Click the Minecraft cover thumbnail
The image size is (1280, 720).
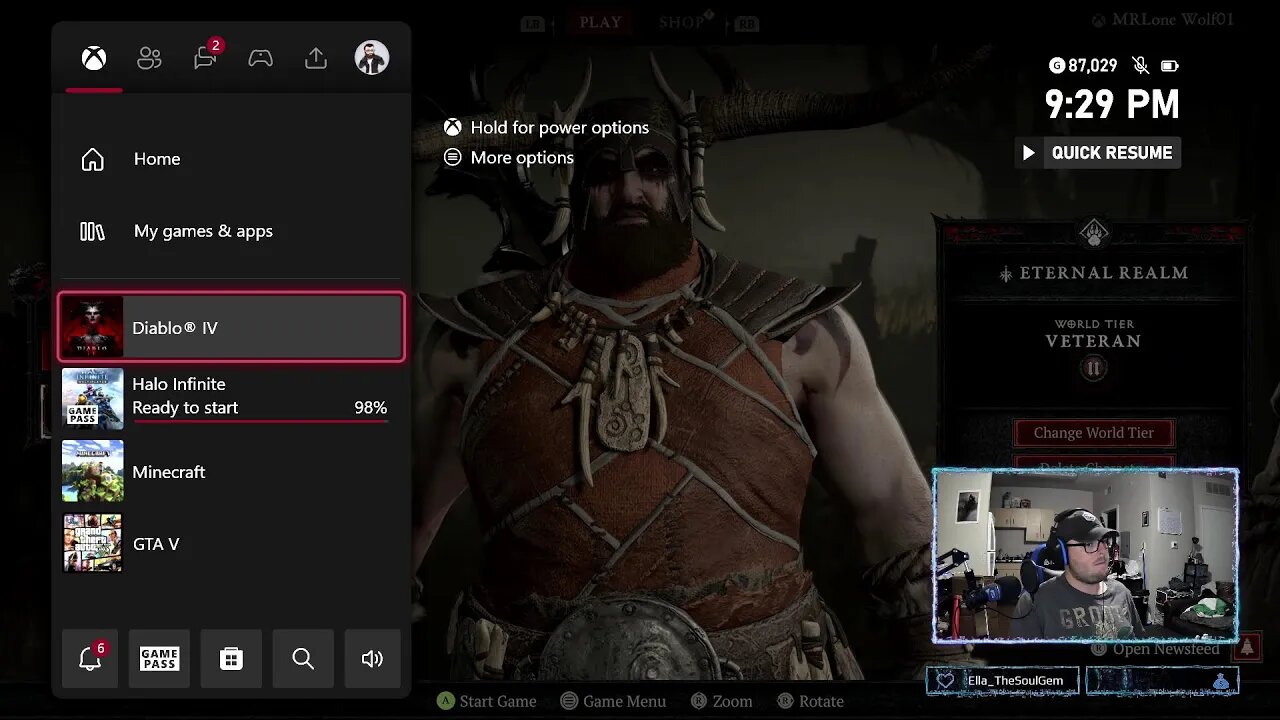(92, 471)
